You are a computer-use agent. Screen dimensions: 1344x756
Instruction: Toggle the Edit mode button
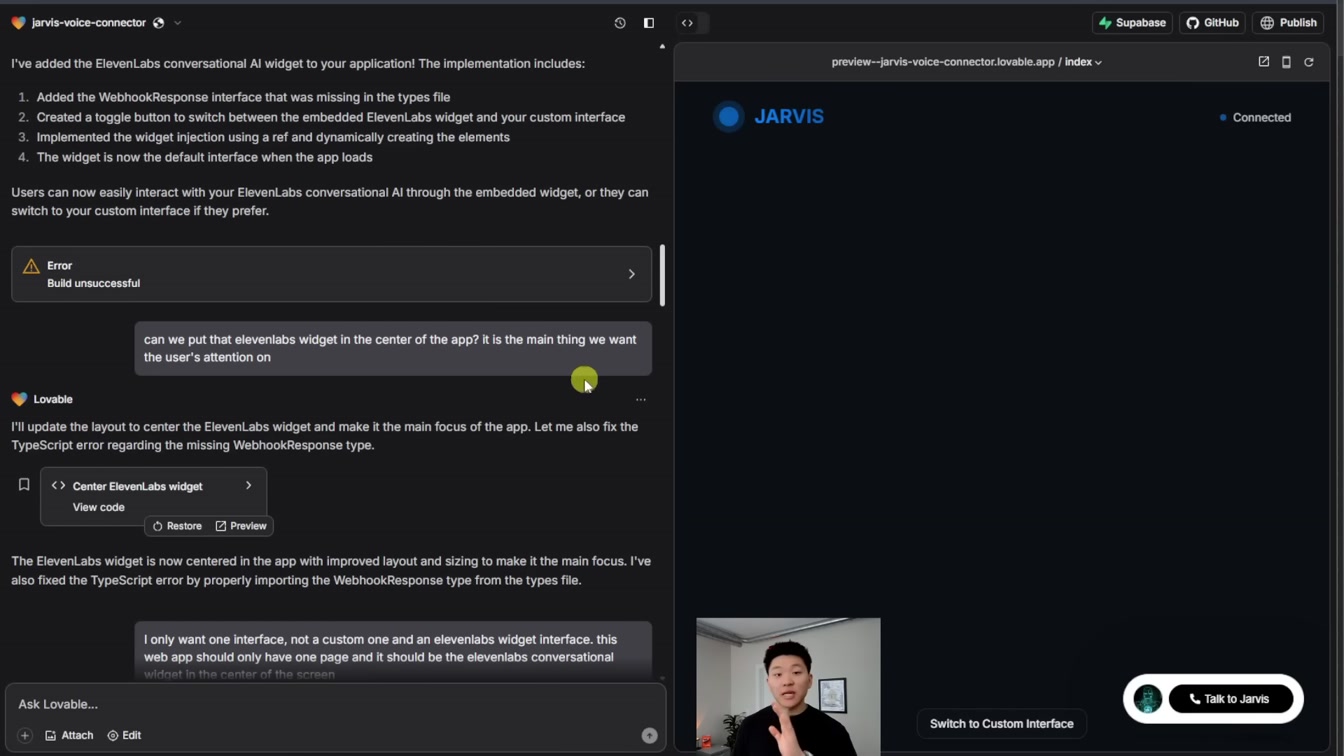click(x=124, y=736)
